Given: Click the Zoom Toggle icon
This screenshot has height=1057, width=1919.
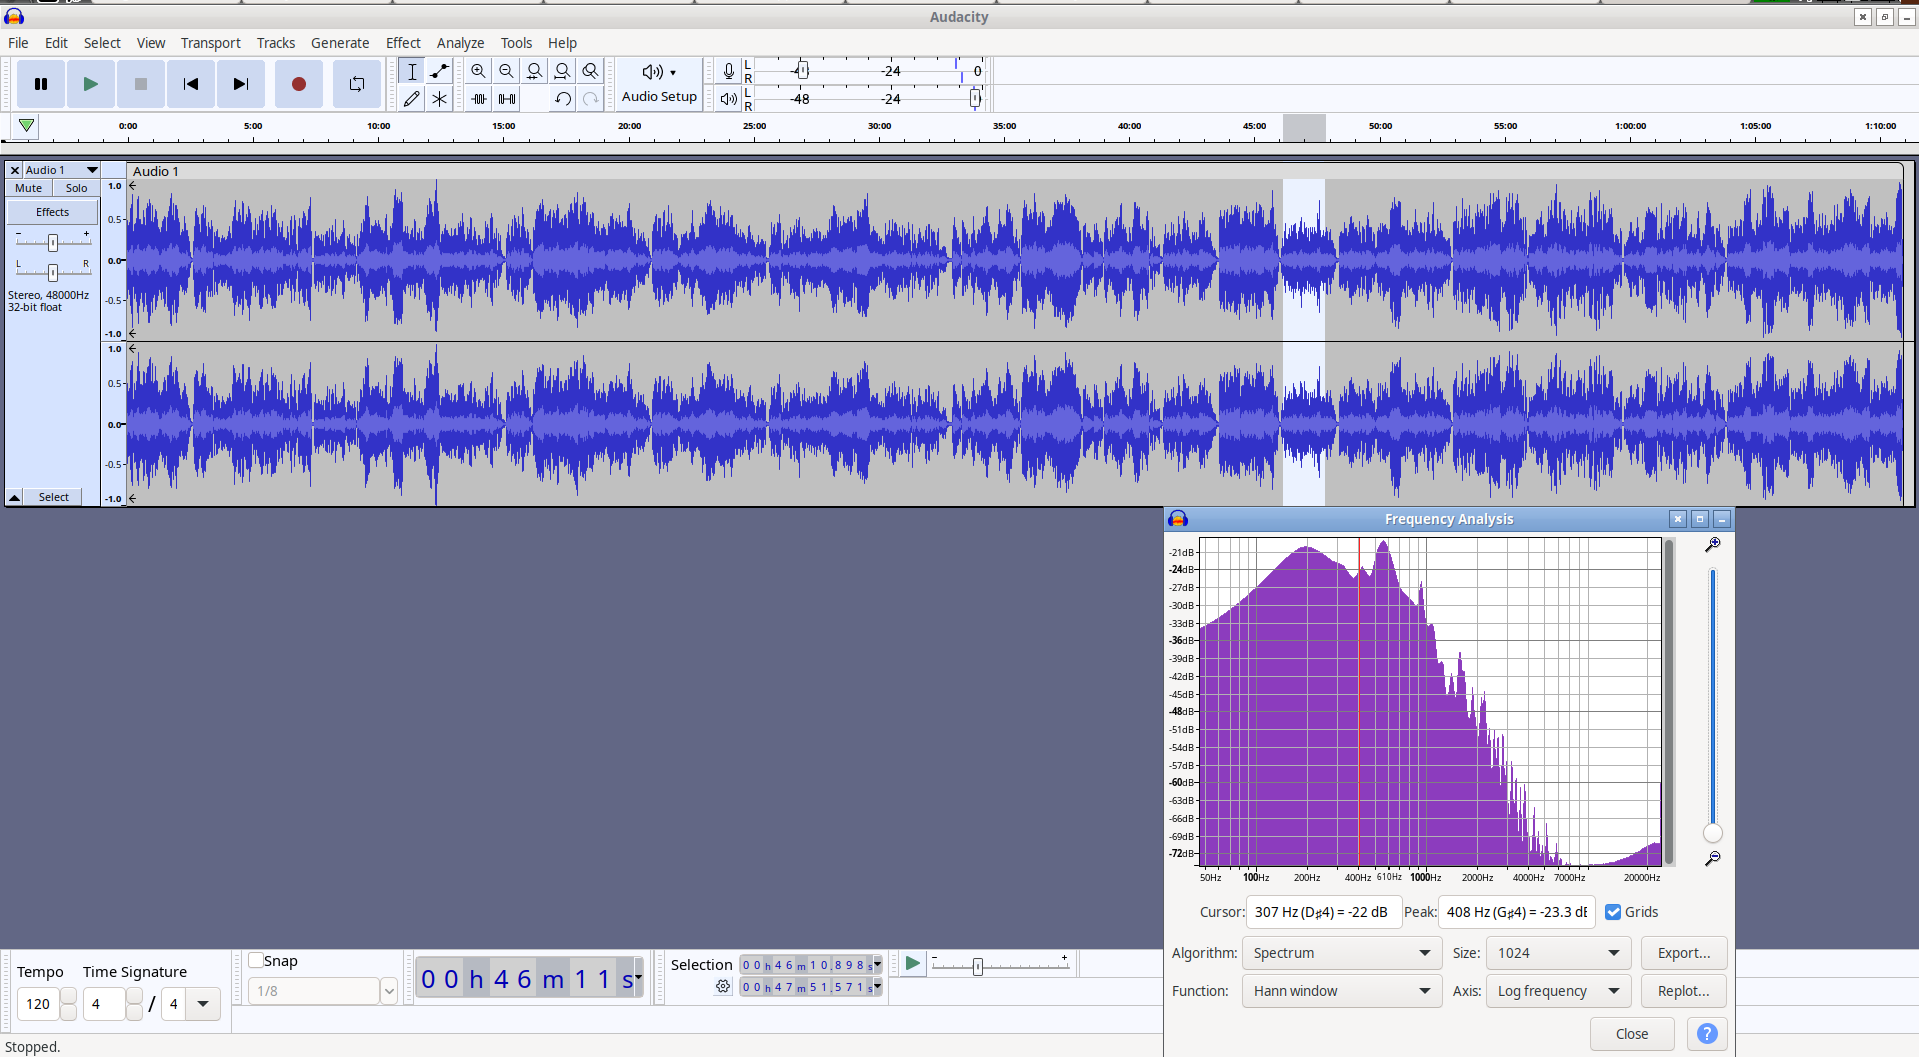Looking at the screenshot, I should point(591,71).
